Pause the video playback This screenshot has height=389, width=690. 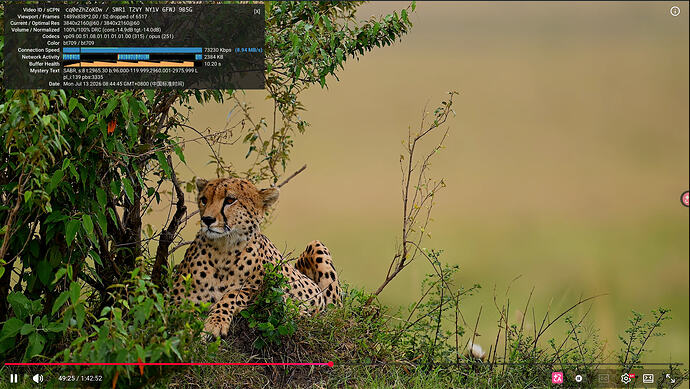pos(14,378)
